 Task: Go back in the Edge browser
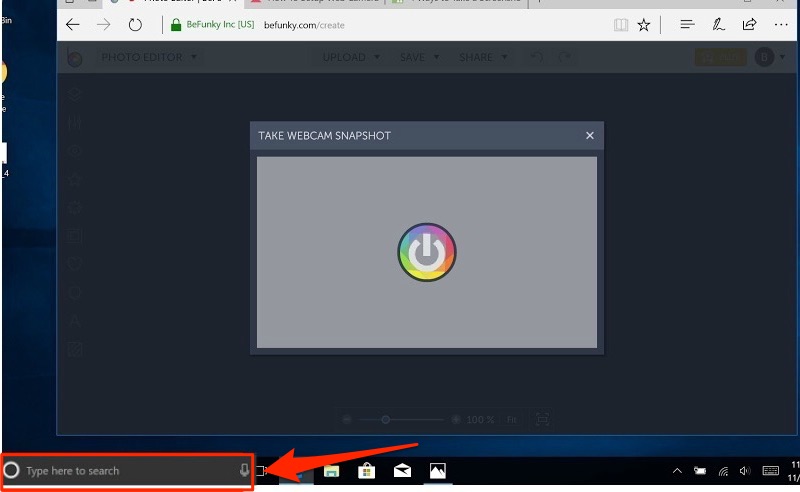pyautogui.click(x=73, y=24)
